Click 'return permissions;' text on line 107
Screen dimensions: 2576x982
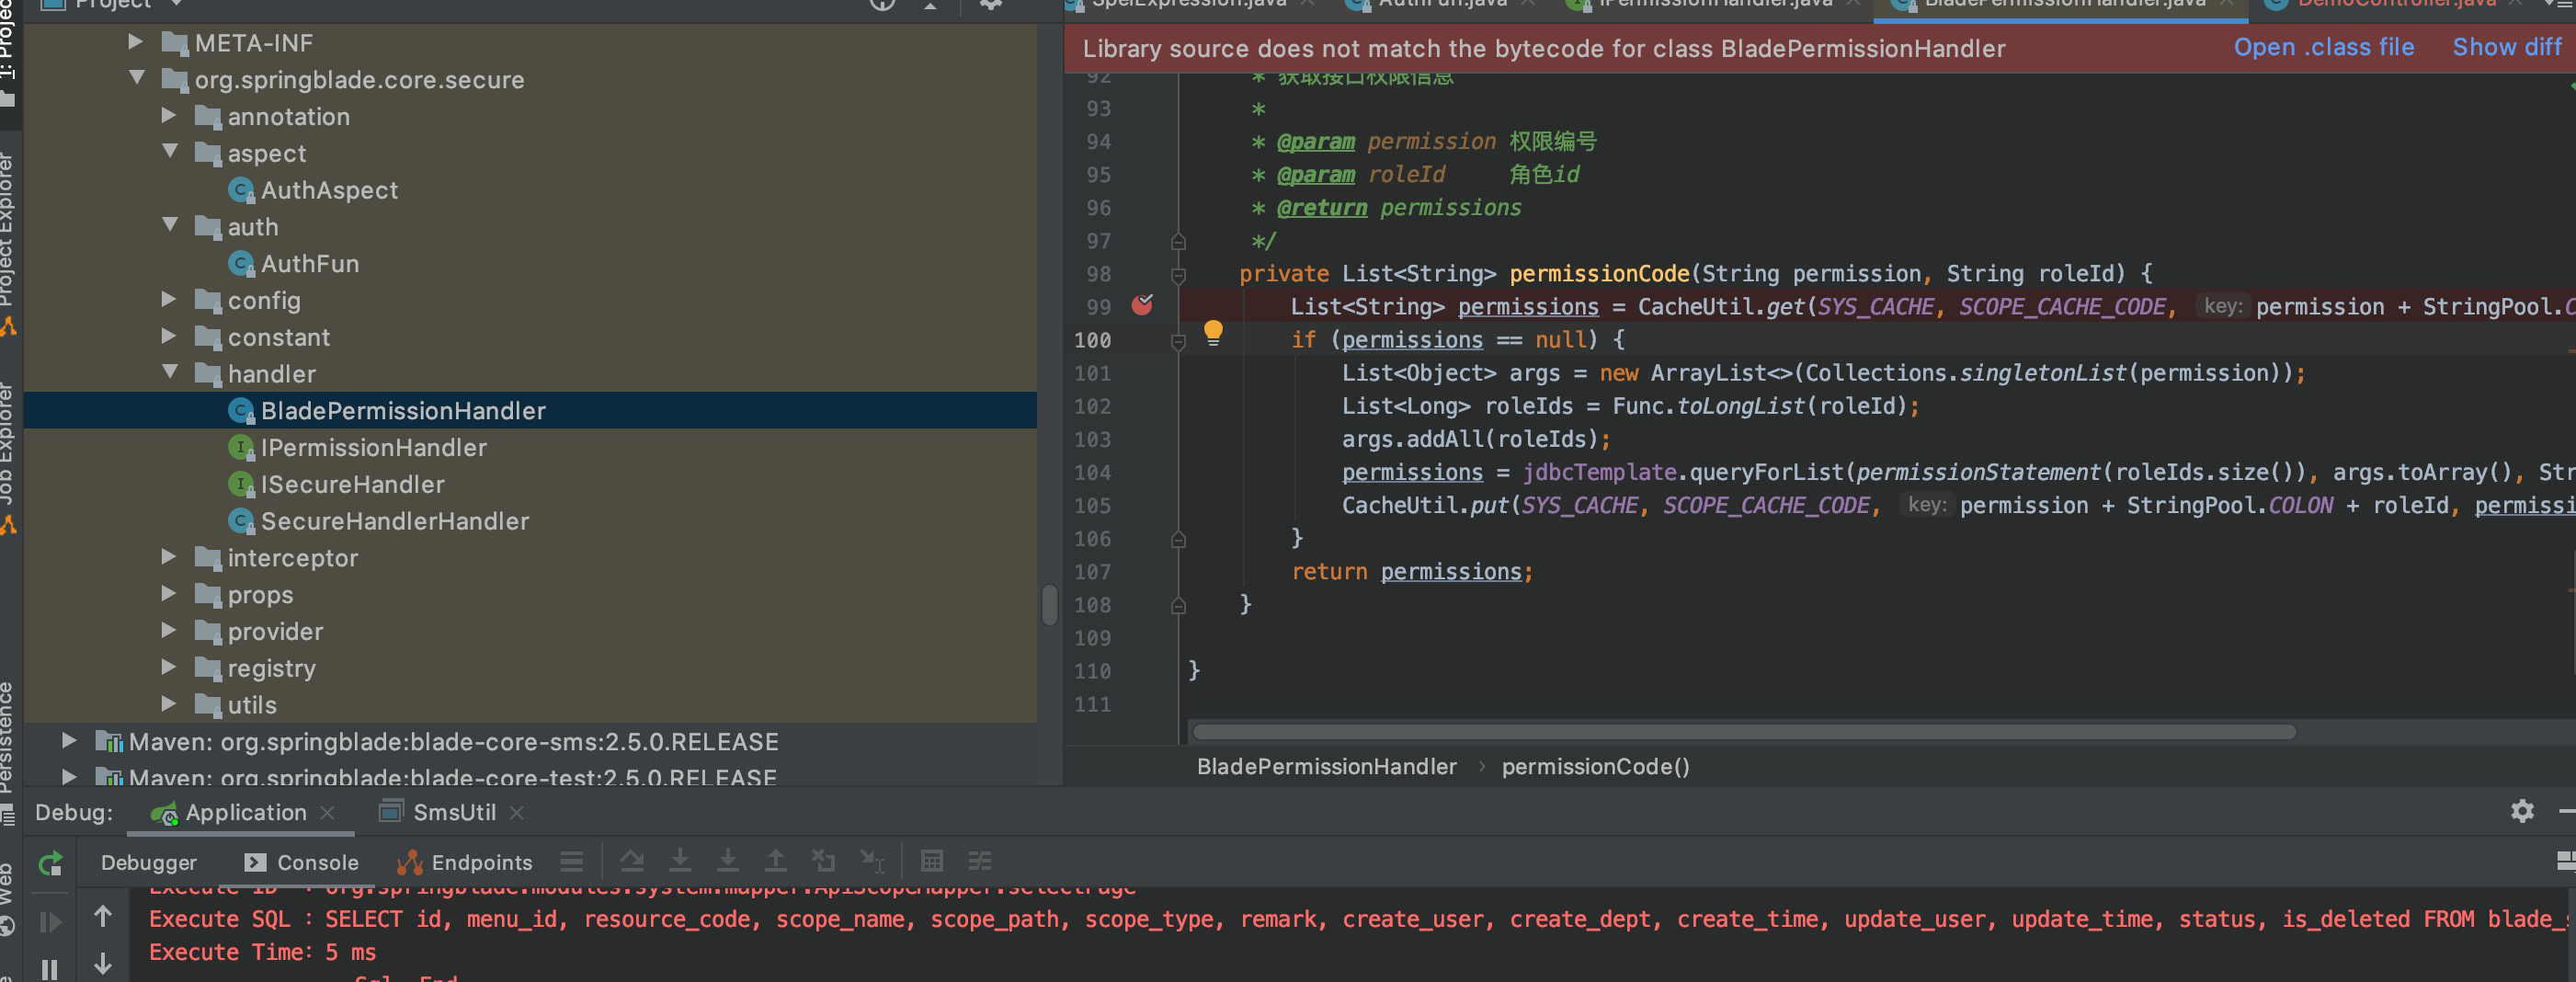click(x=1412, y=571)
